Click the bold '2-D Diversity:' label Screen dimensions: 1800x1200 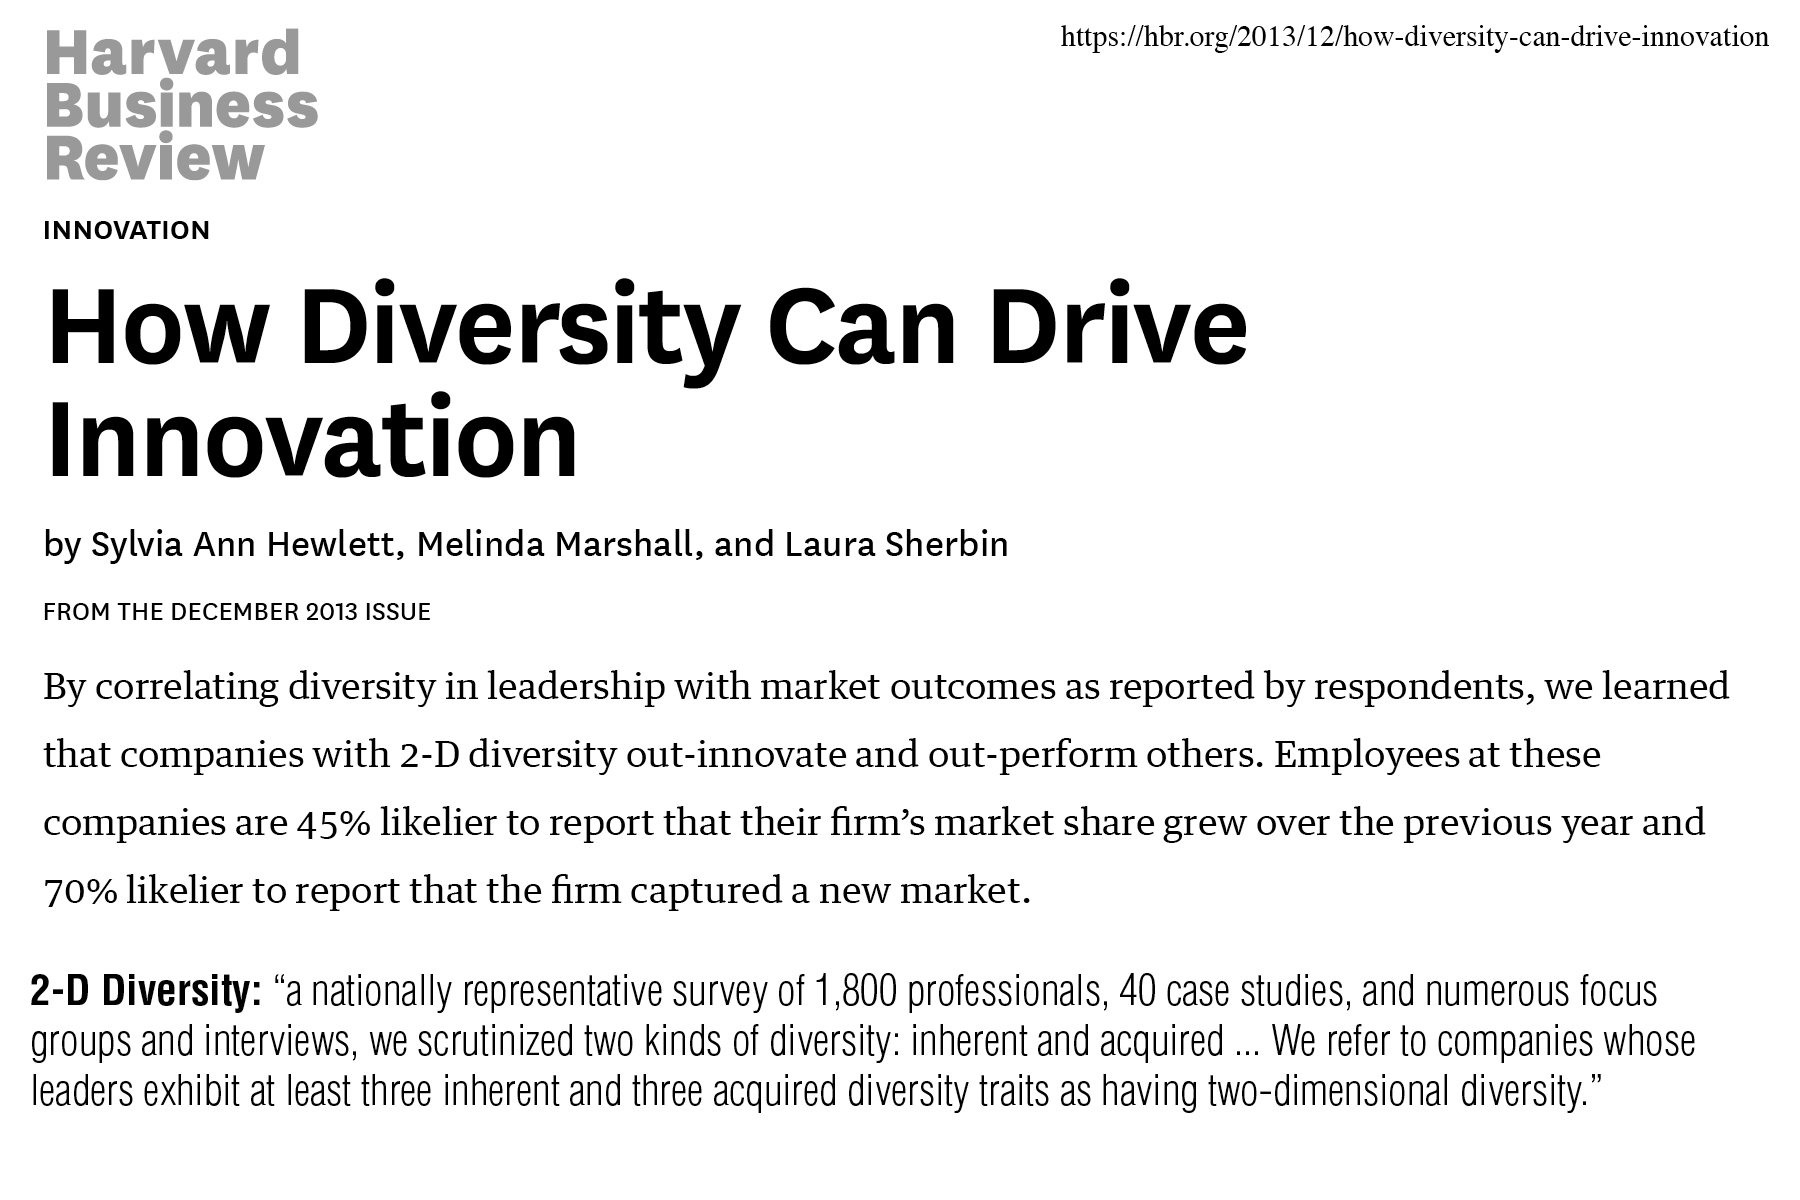146,991
